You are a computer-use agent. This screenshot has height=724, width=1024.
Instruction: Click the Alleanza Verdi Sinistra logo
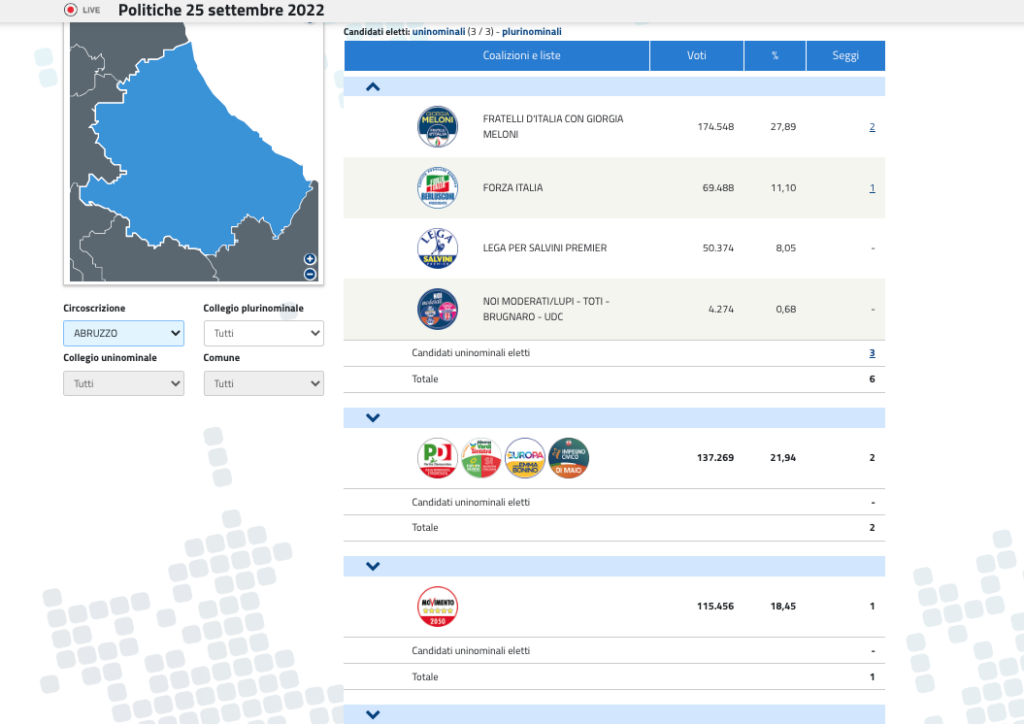(481, 458)
